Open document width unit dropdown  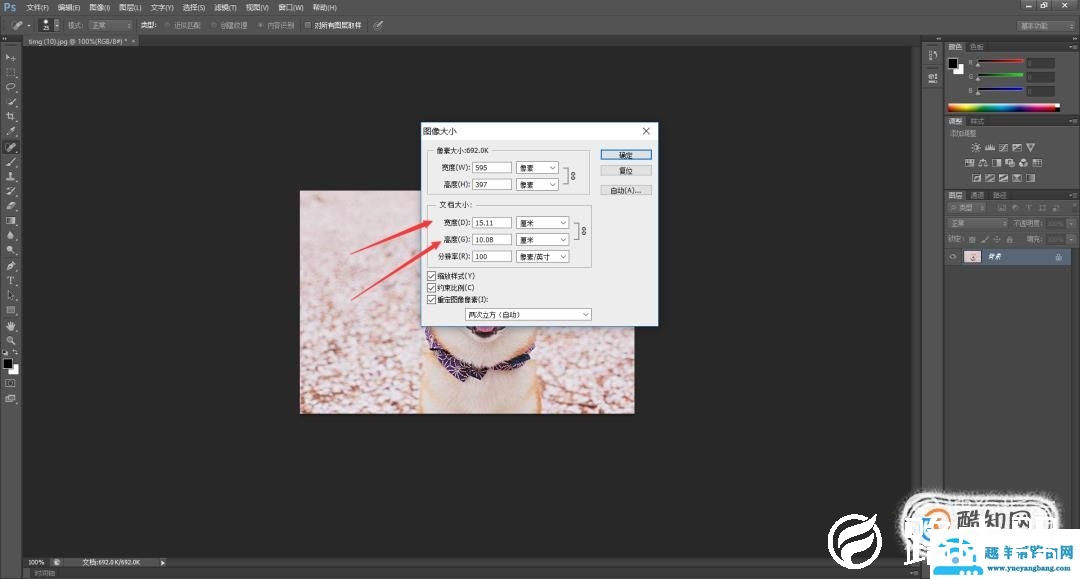[x=543, y=222]
